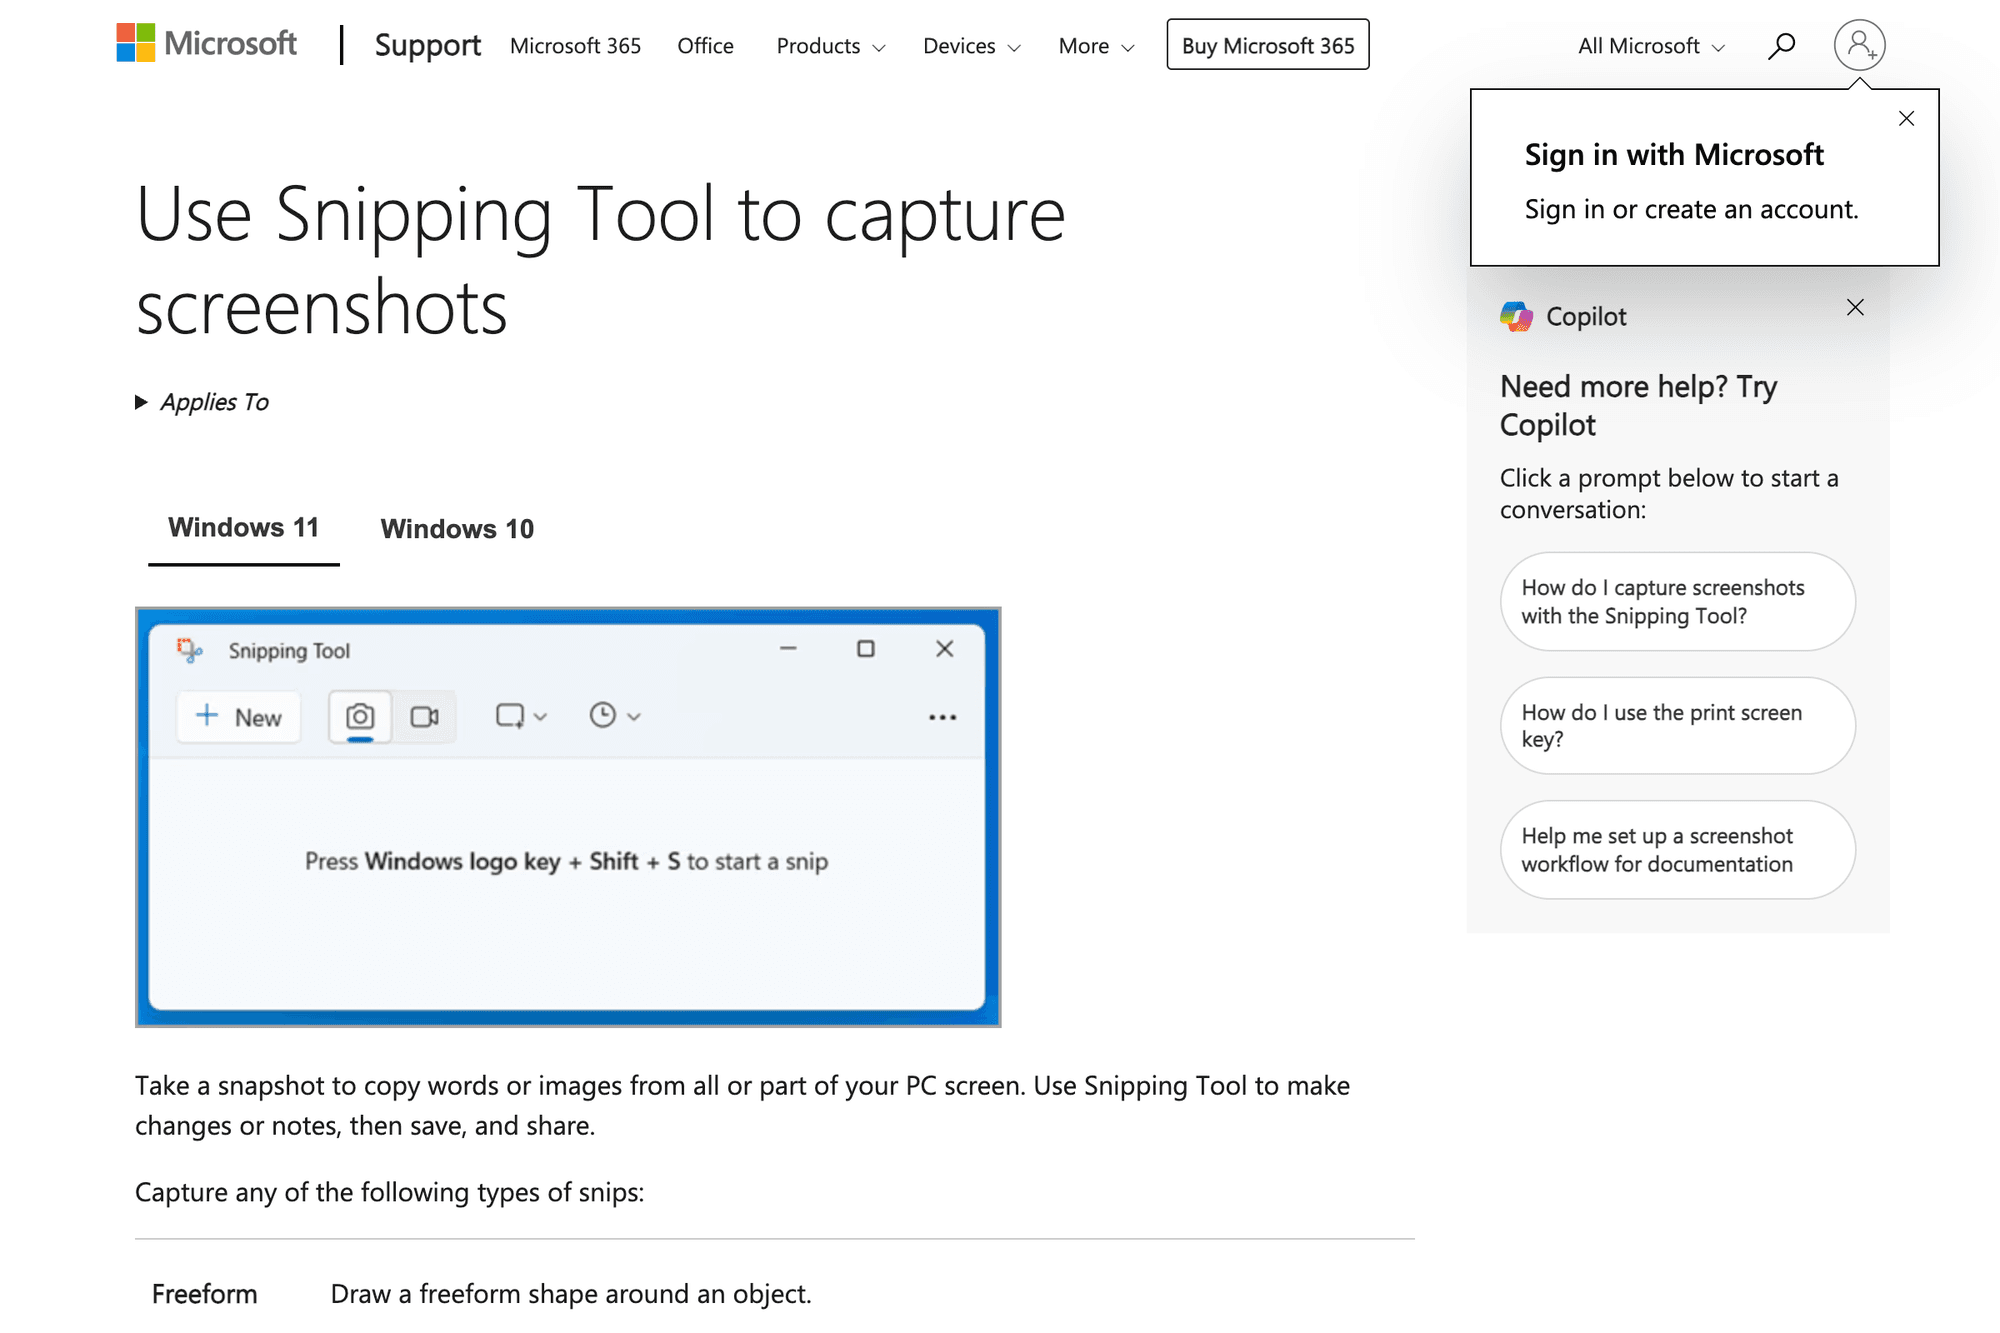Click camera snip mode icon in image
The height and width of the screenshot is (1333, 2000).
pos(360,716)
